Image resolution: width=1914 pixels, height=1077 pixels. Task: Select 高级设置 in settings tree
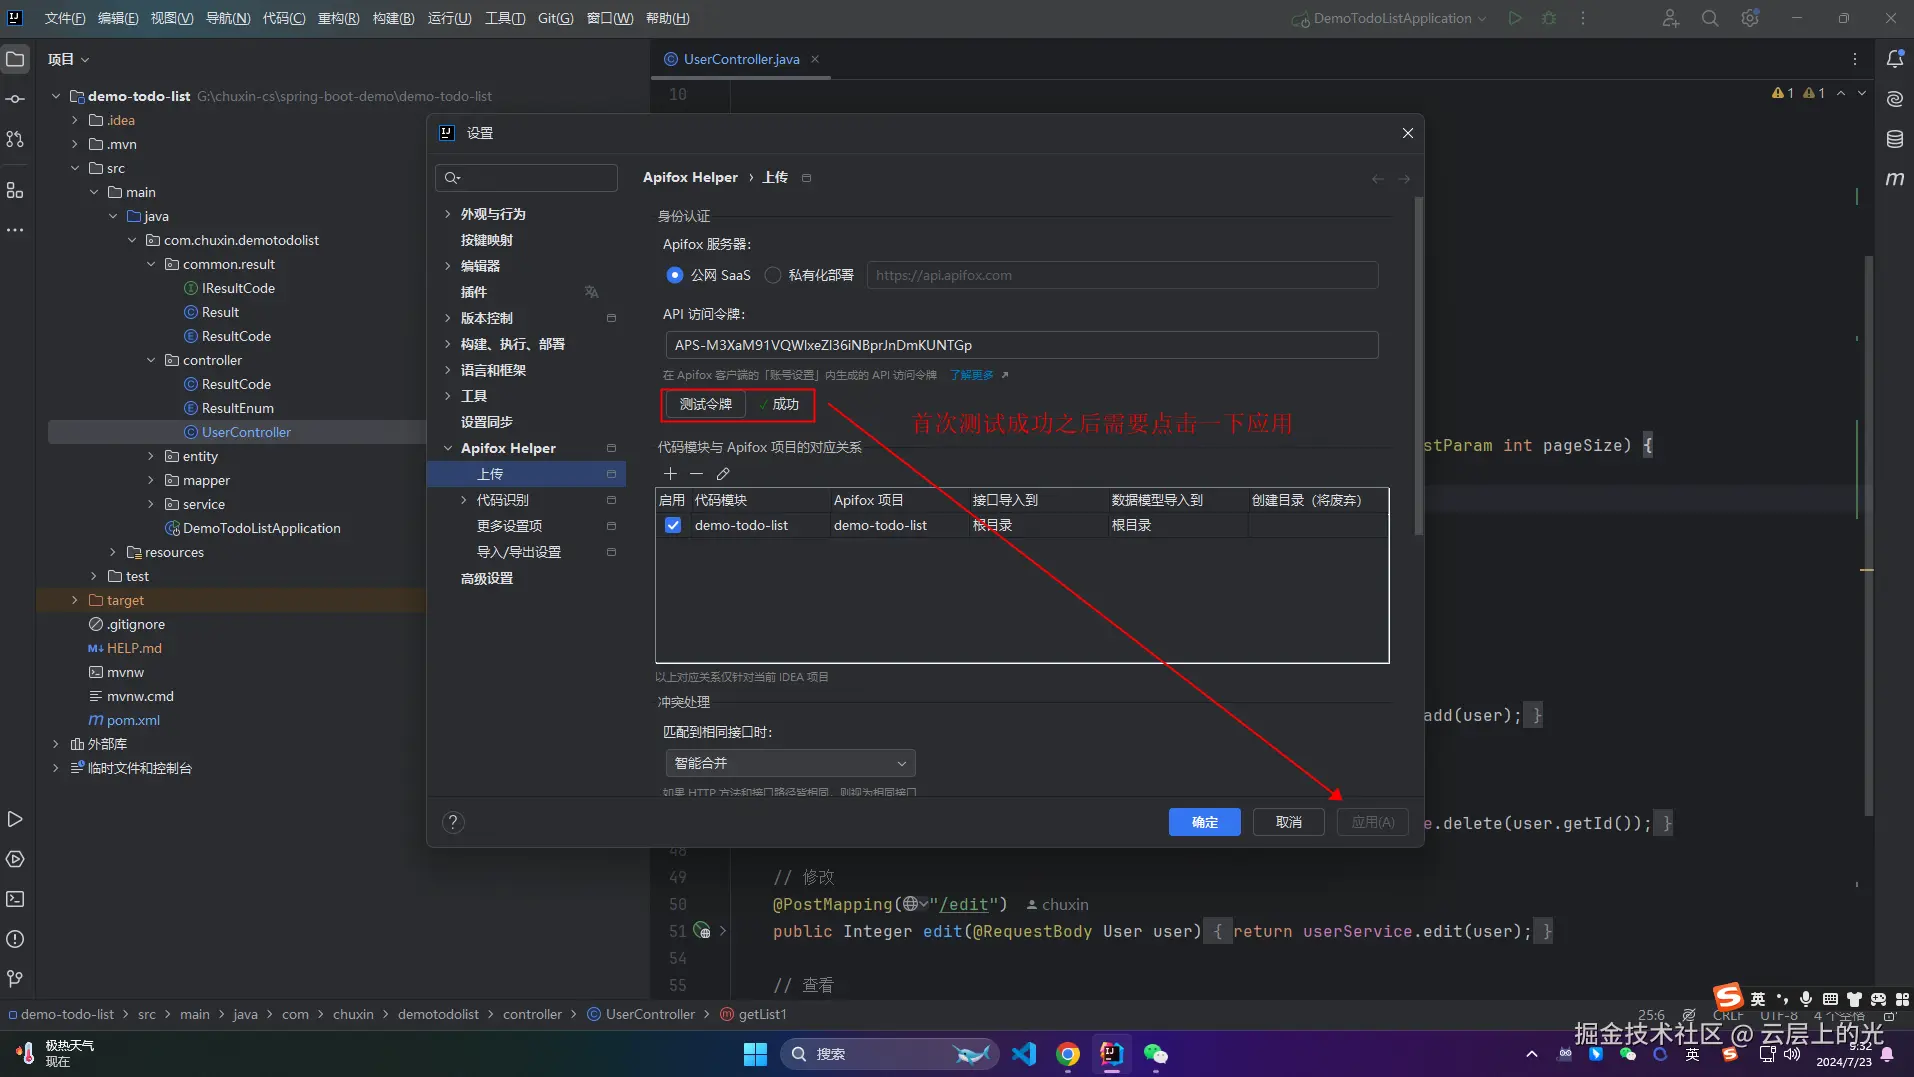(x=487, y=578)
